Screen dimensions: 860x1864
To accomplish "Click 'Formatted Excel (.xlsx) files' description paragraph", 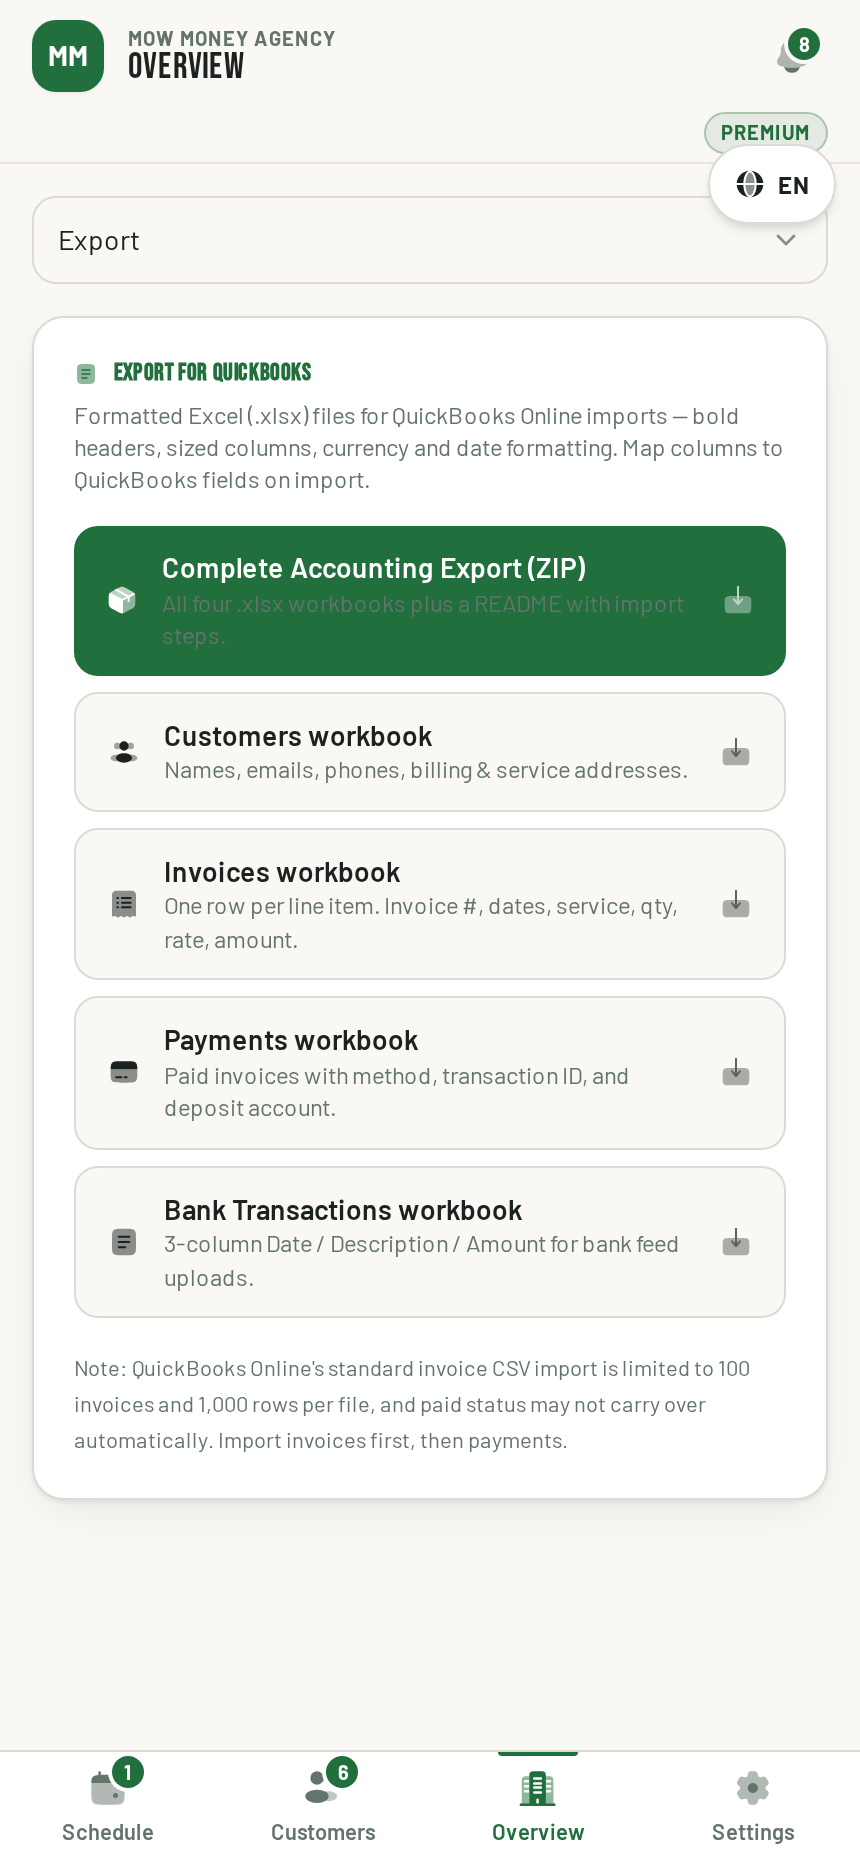I will [x=428, y=448].
